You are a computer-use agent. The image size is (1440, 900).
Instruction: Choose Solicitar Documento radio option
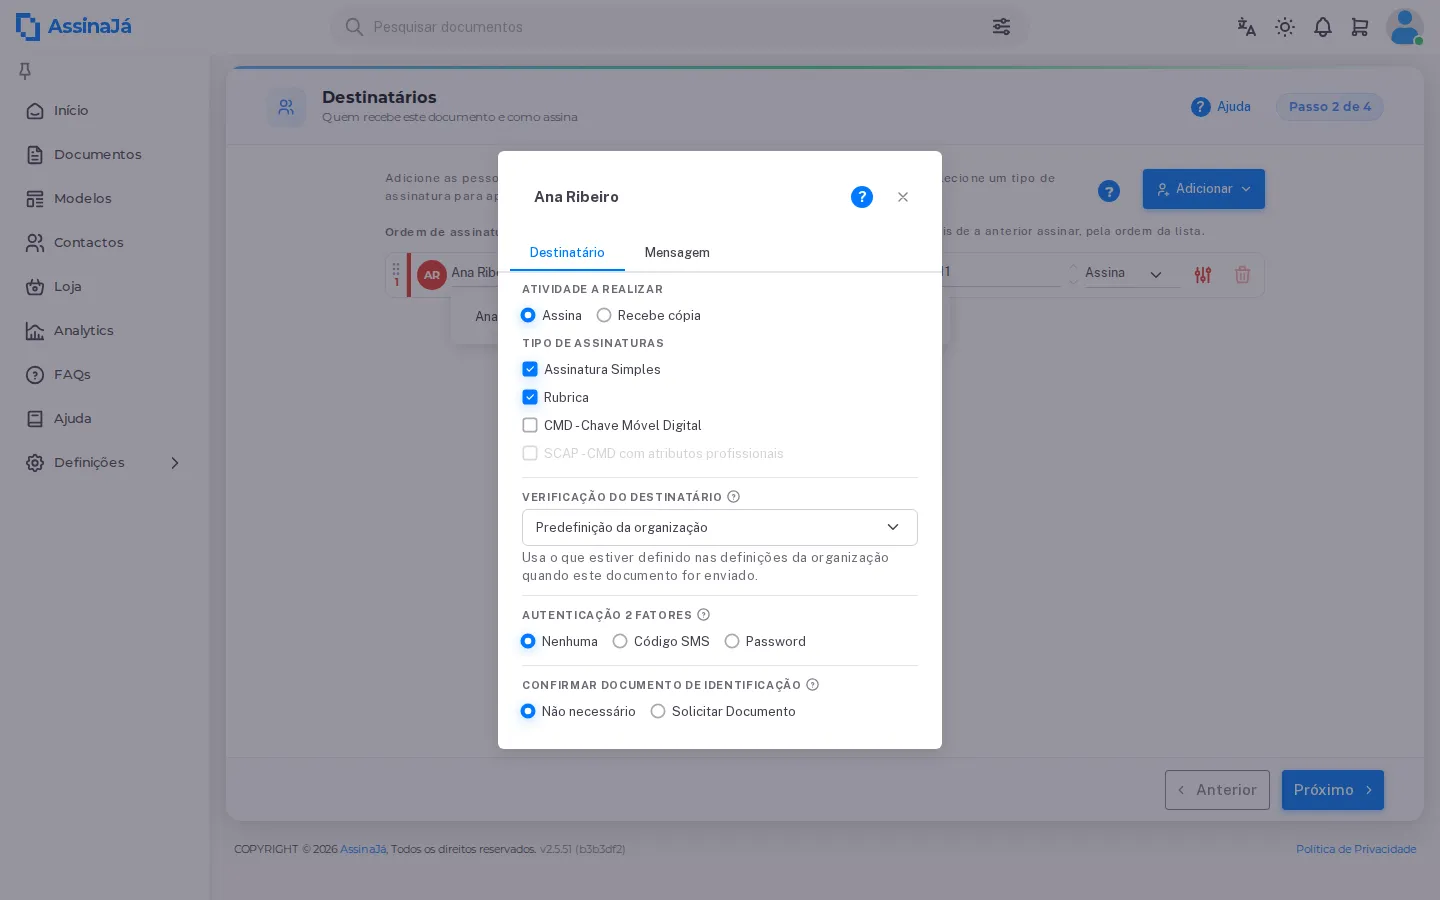(x=658, y=711)
